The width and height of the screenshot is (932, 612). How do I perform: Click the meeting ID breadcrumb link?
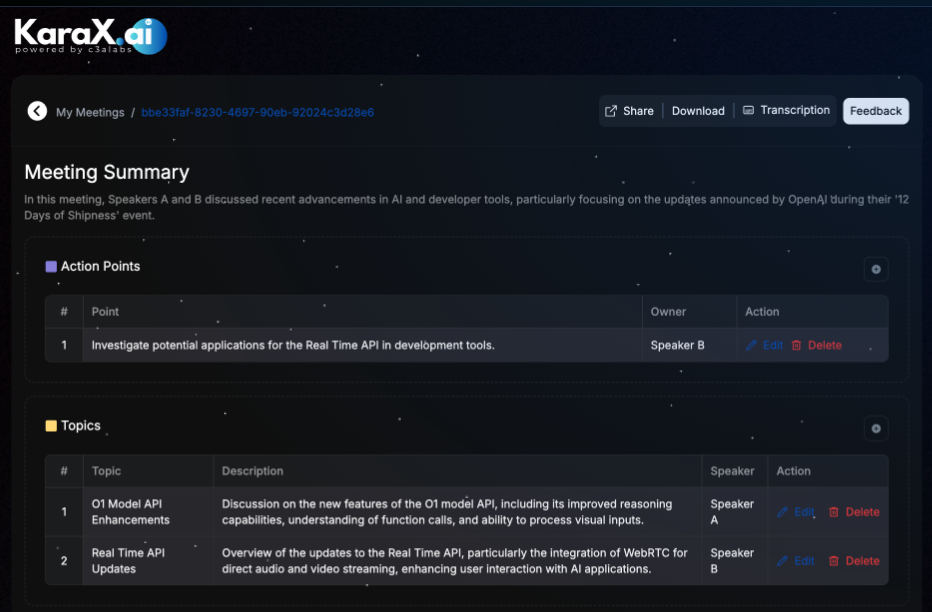(257, 112)
